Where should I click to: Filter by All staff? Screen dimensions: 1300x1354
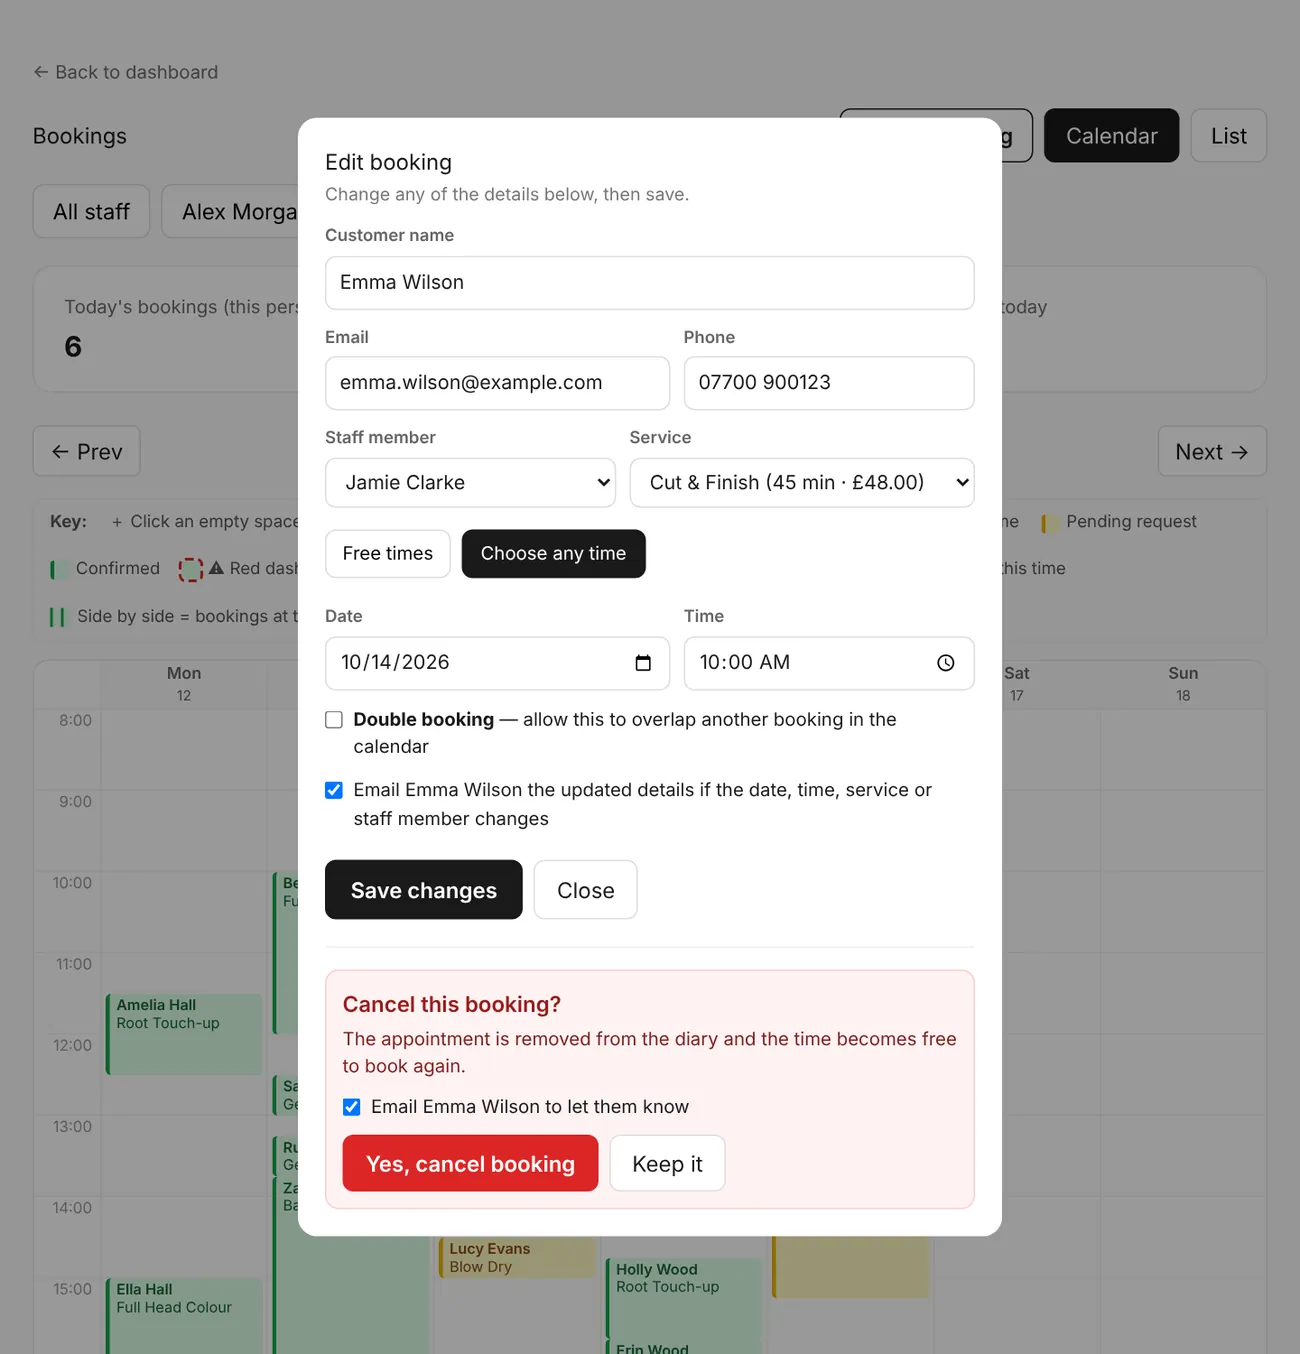91,212
